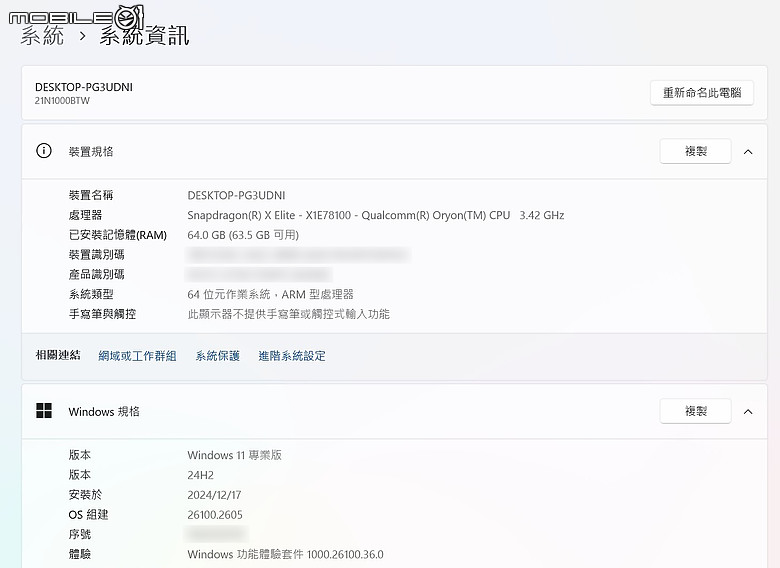Select the OS build 26100.2605
Screen dimensions: 780x568
[x=215, y=515]
